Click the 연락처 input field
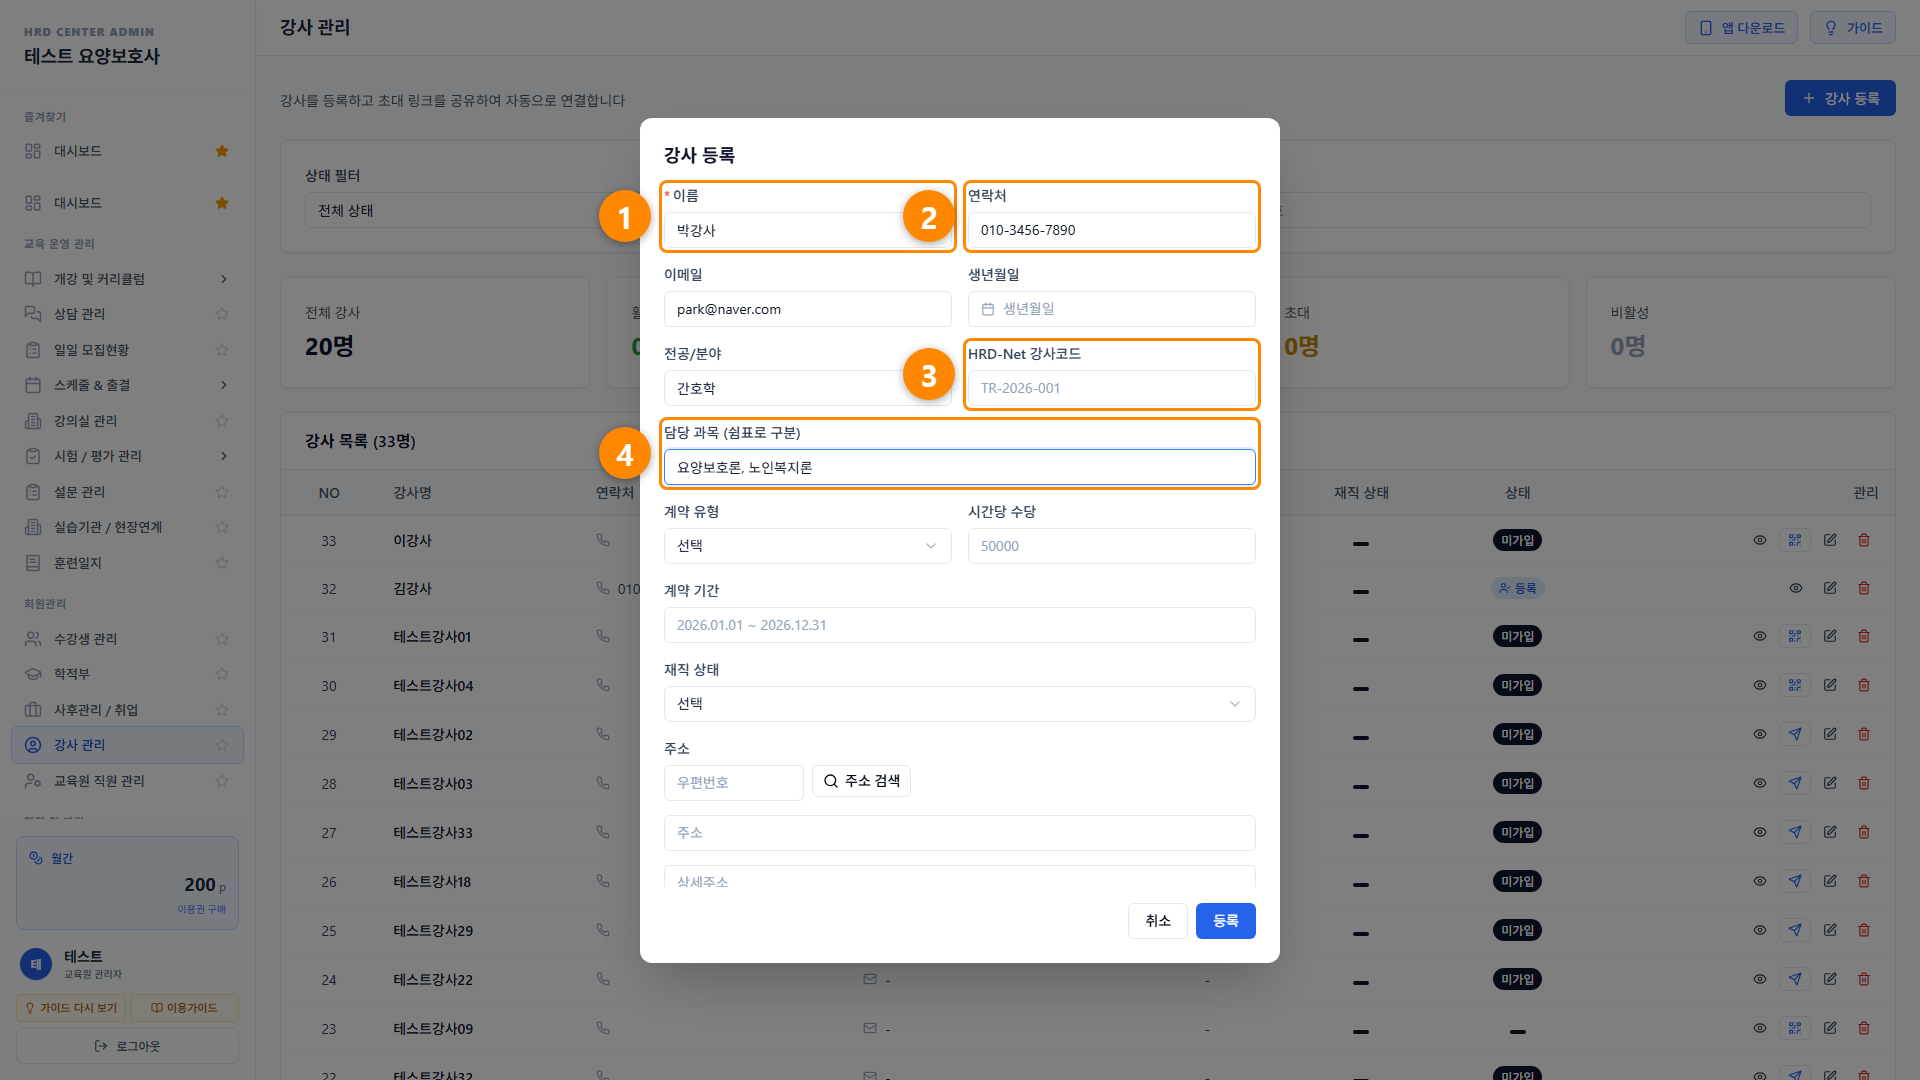Viewport: 1920px width, 1080px height. click(x=1111, y=230)
